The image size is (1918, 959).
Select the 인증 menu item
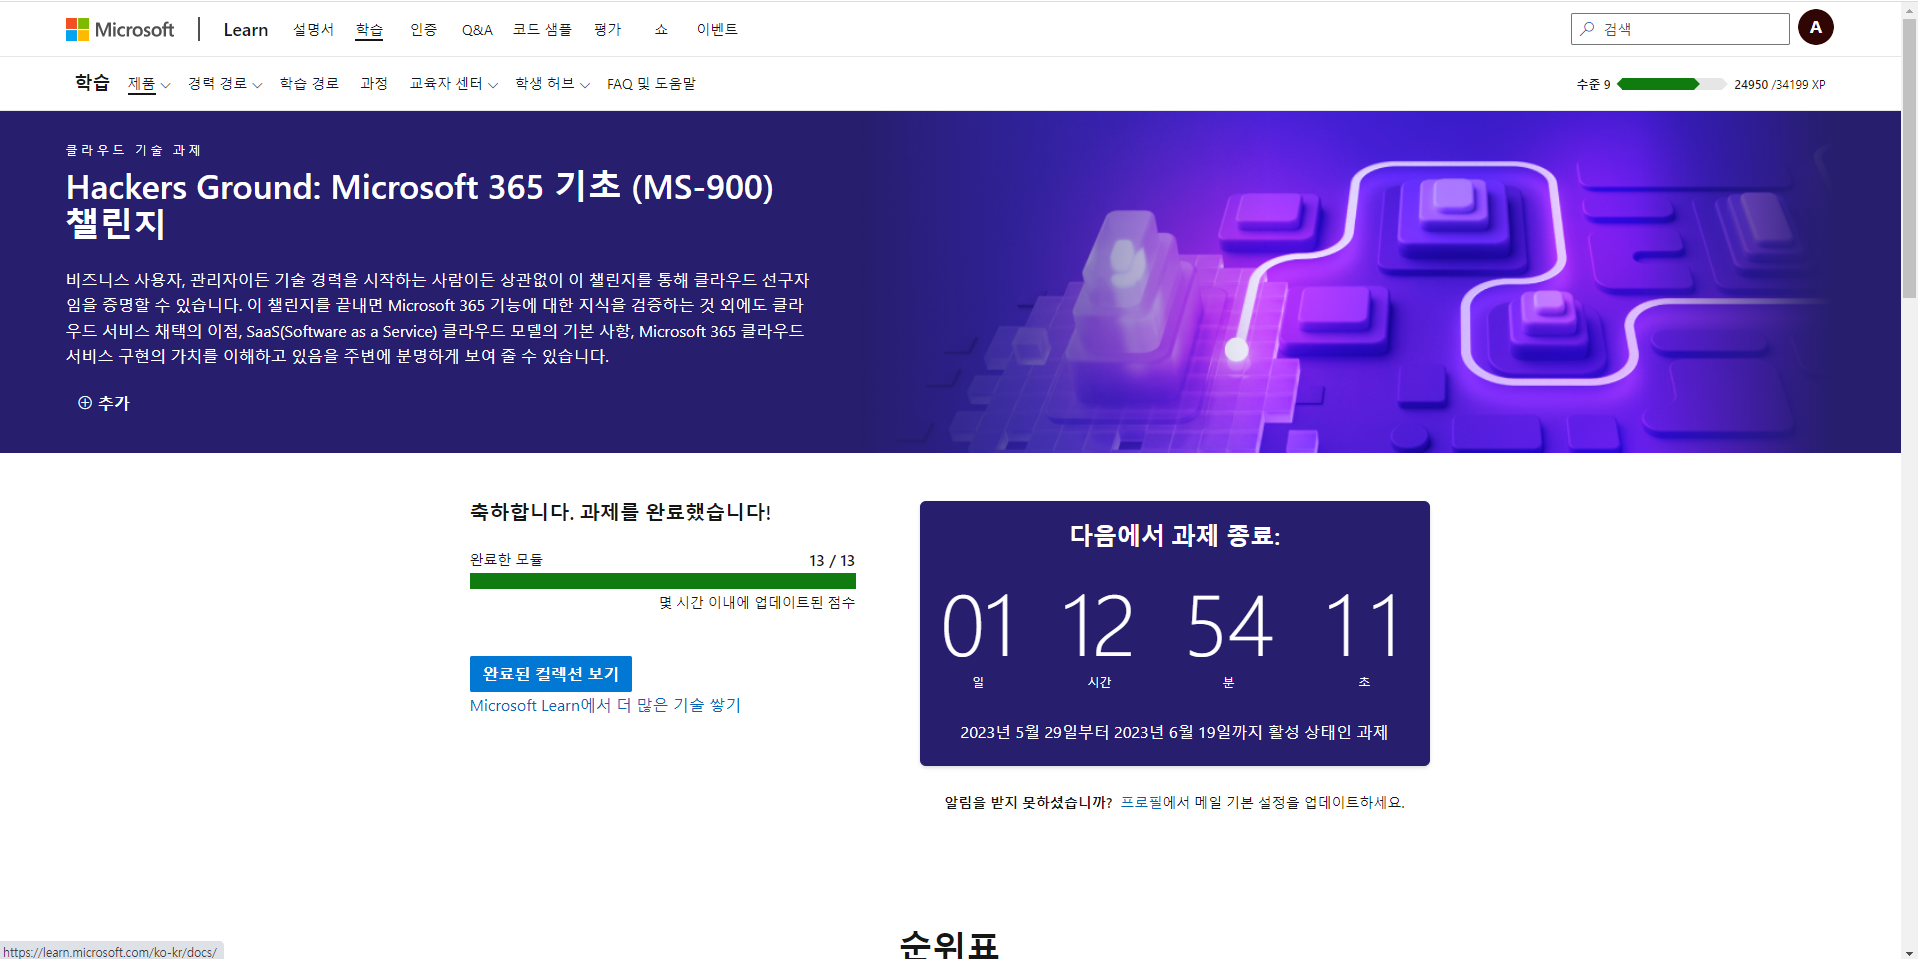pyautogui.click(x=424, y=29)
